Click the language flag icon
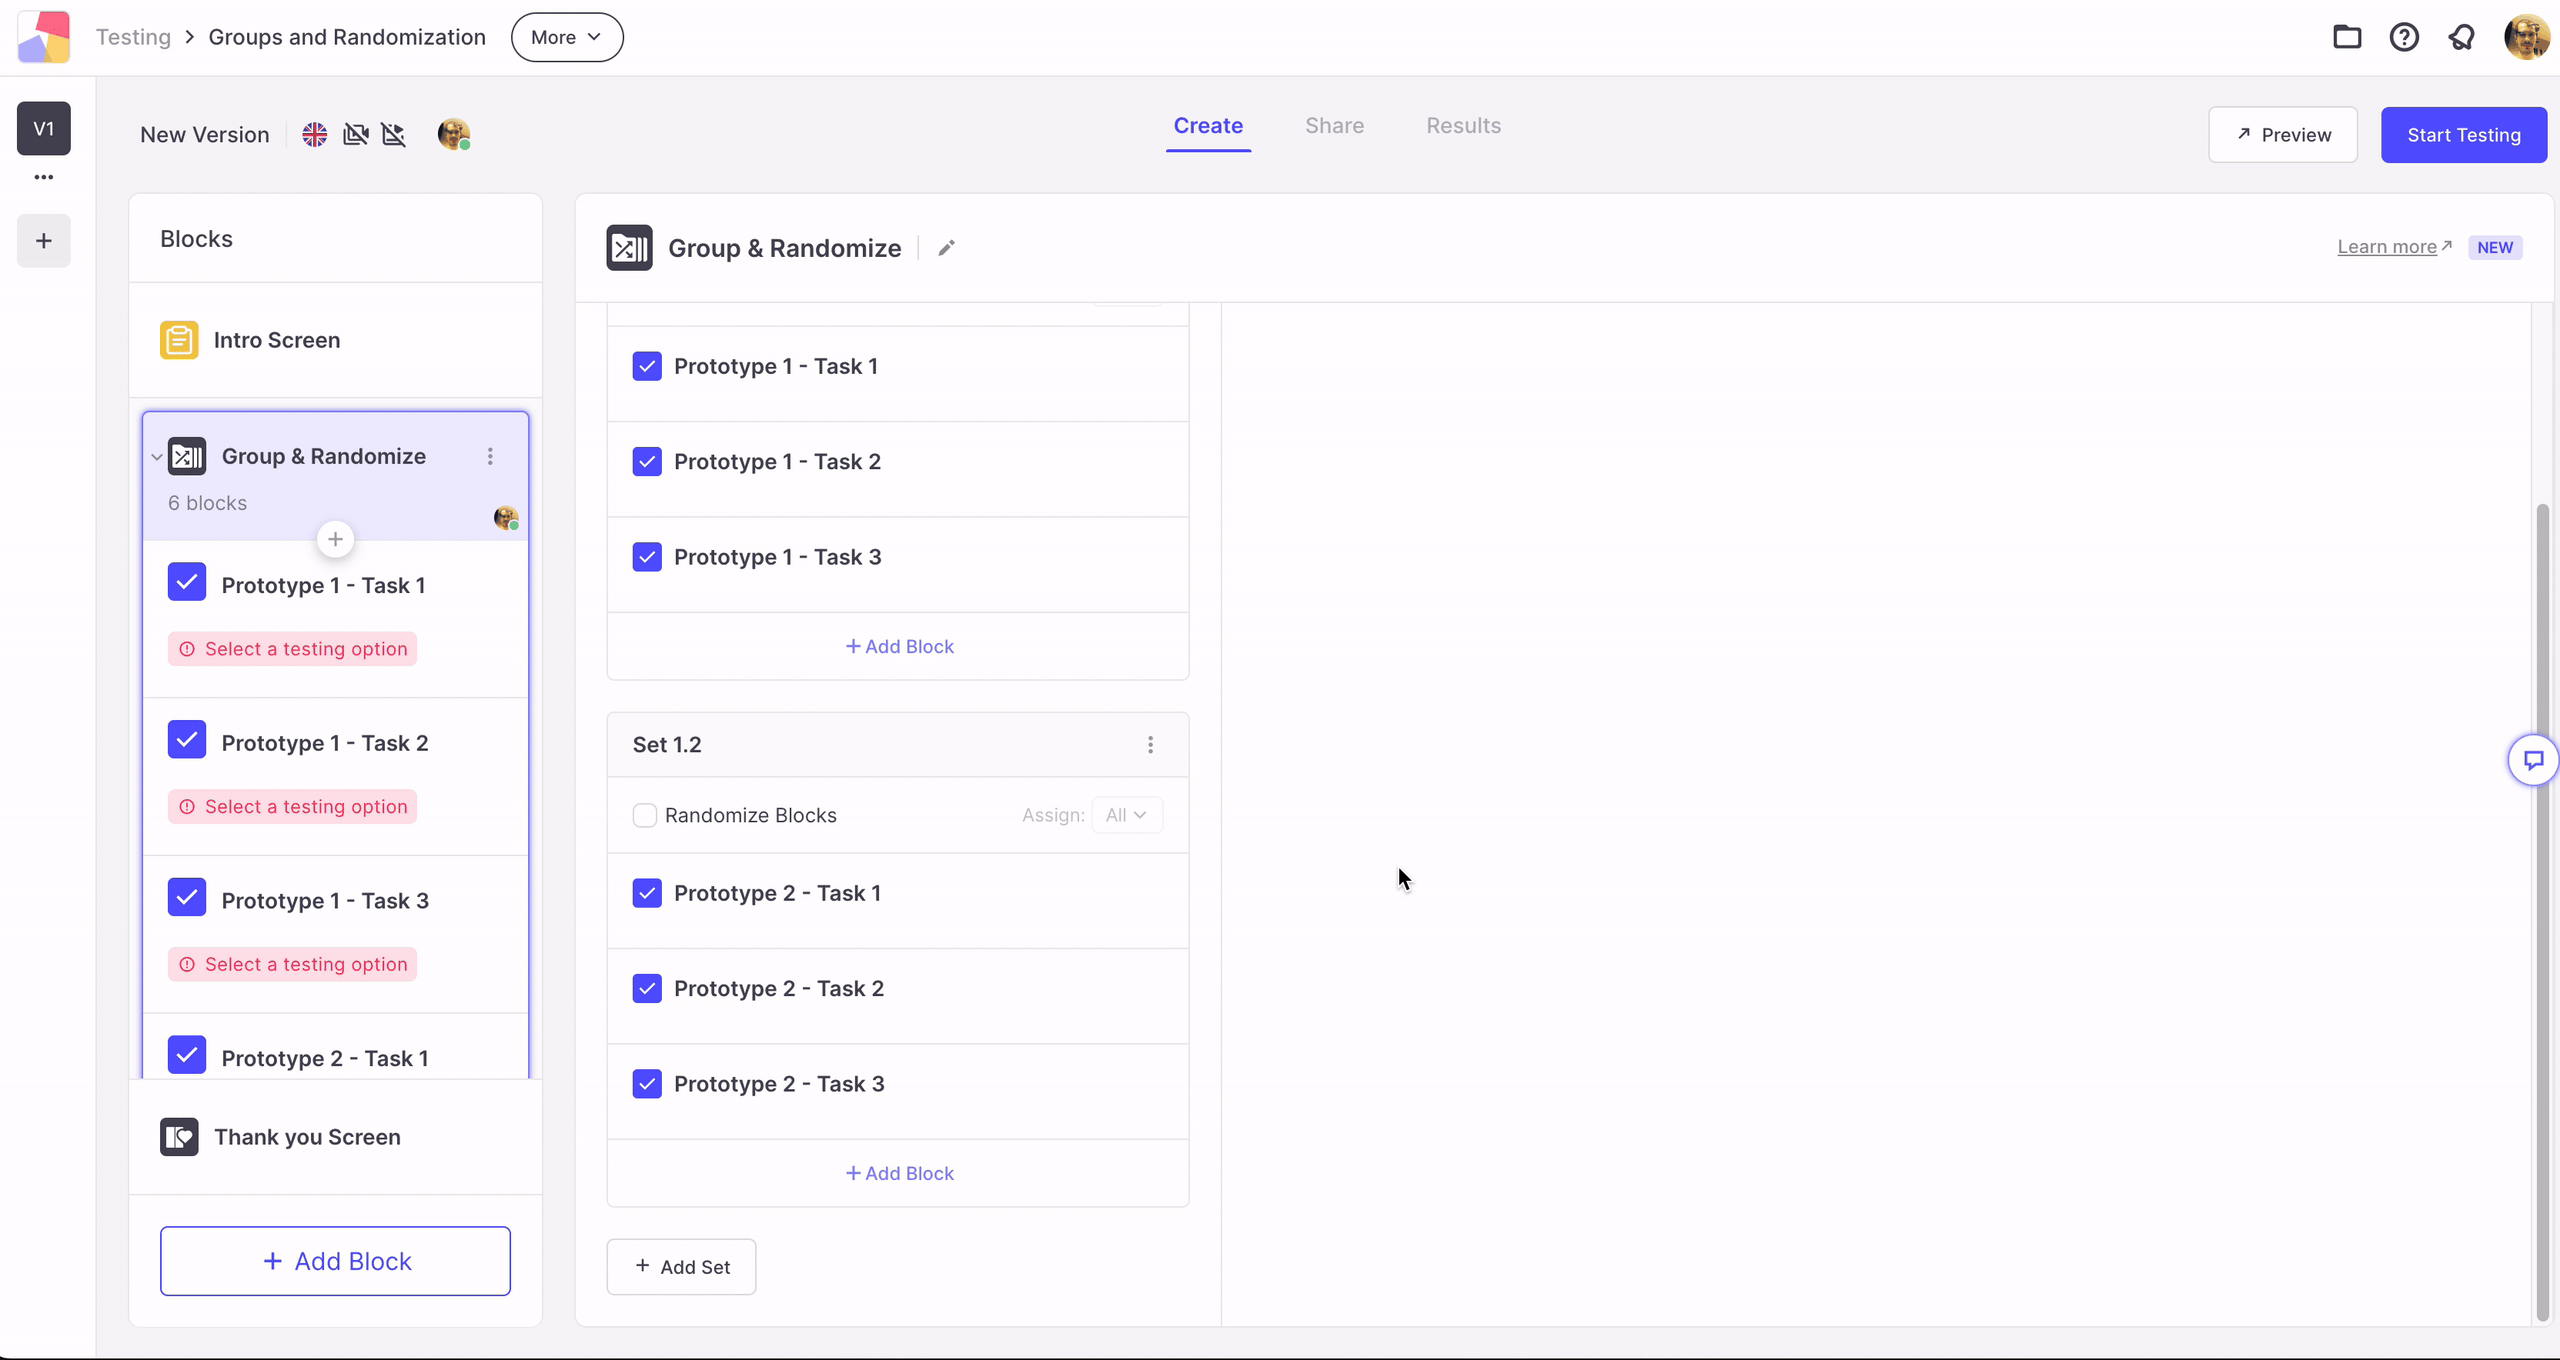This screenshot has width=2560, height=1360. [x=314, y=134]
